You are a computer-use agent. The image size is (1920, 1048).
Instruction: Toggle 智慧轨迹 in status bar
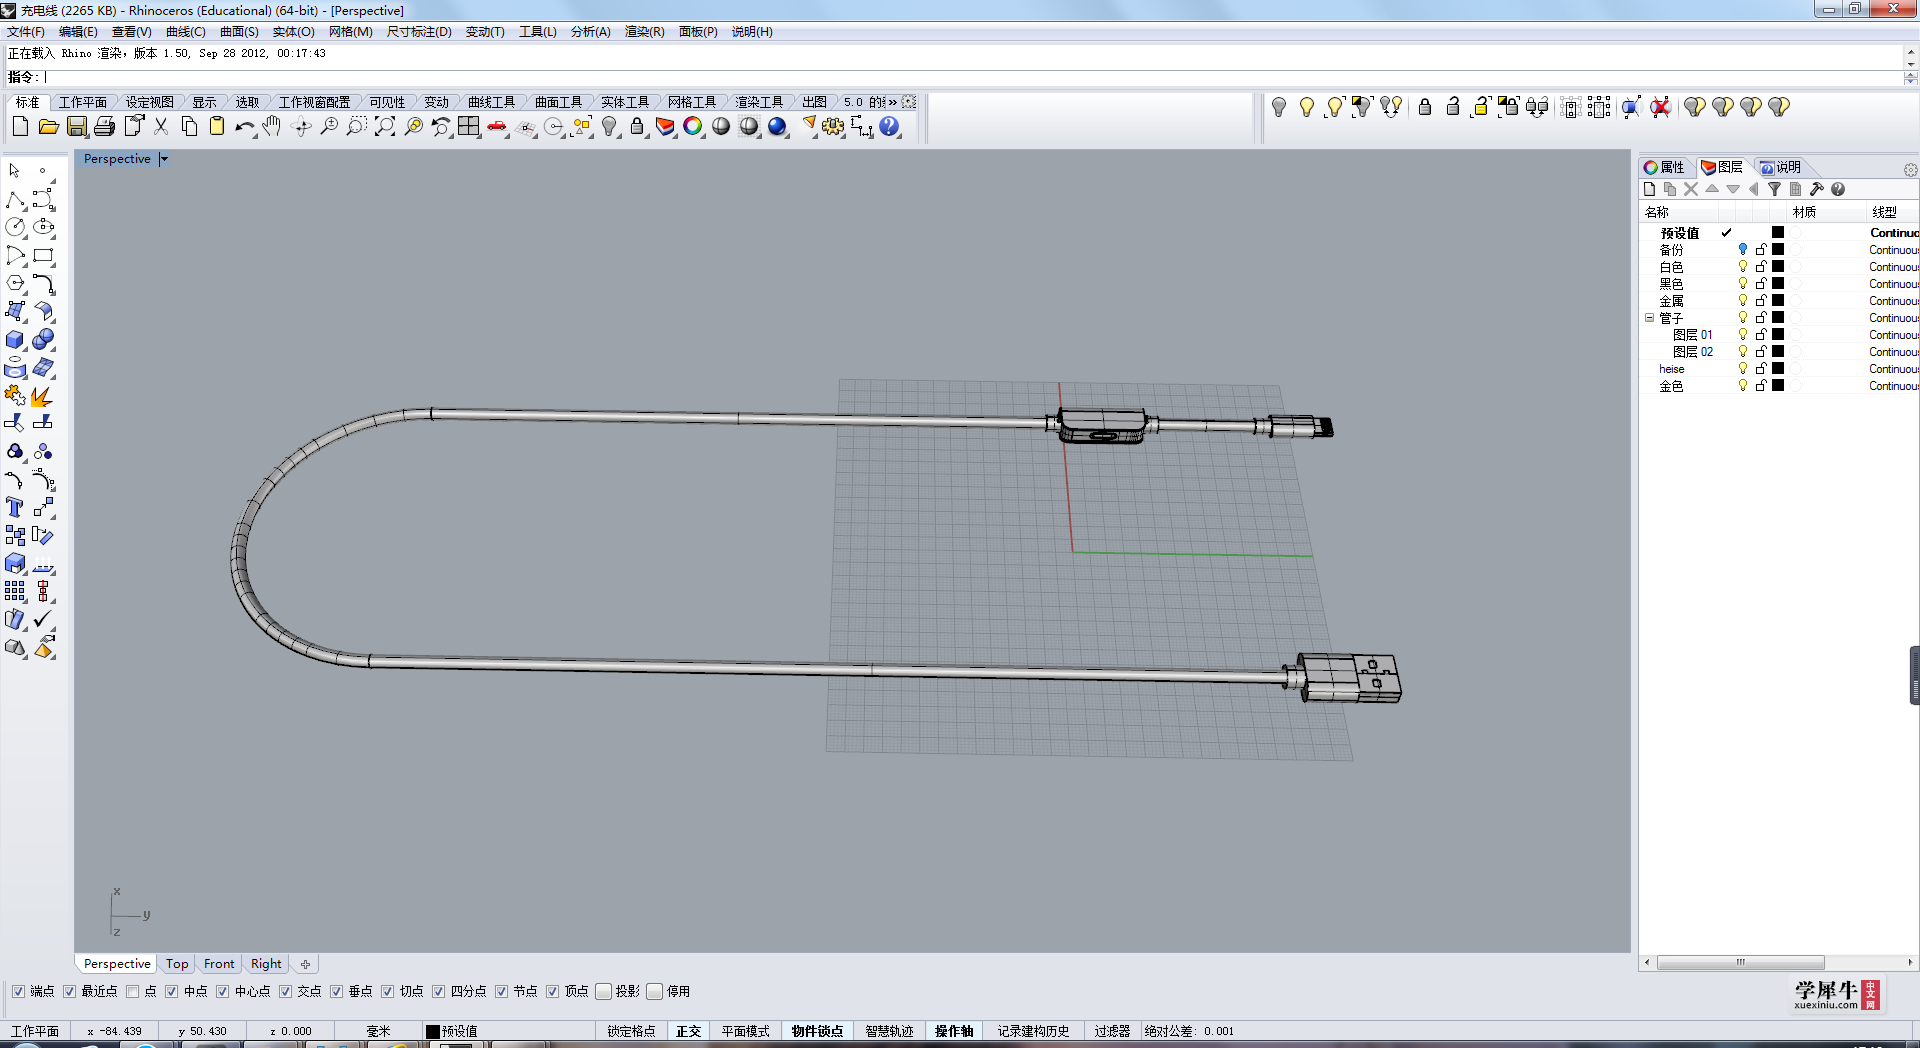tap(889, 1031)
